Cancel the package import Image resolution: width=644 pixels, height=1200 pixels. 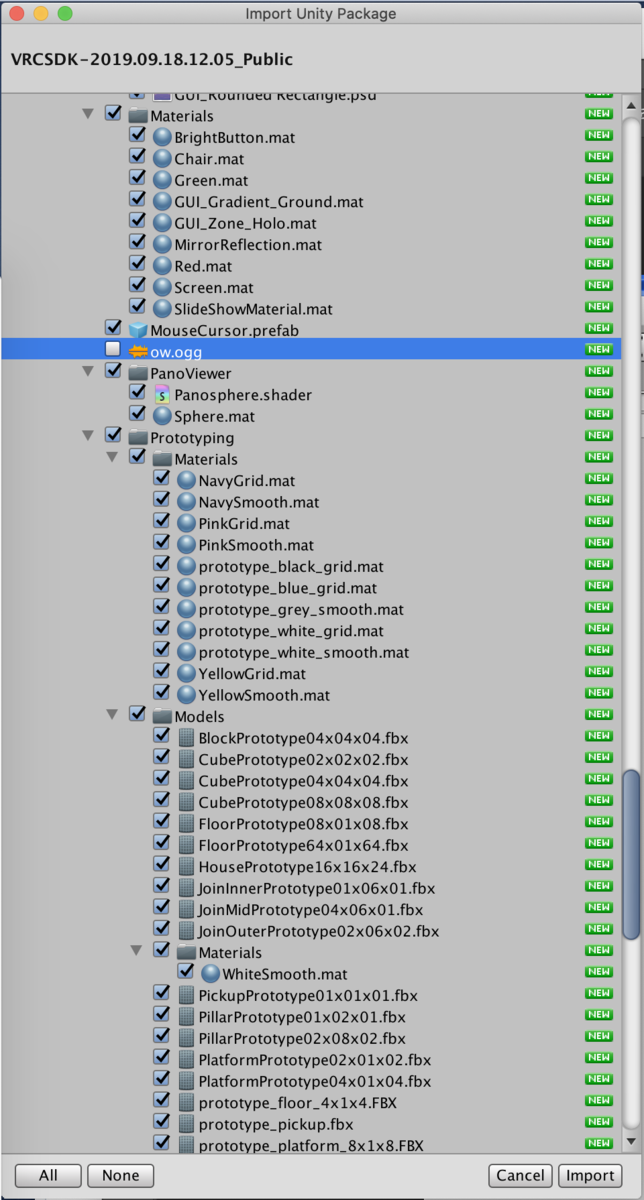coord(520,1175)
